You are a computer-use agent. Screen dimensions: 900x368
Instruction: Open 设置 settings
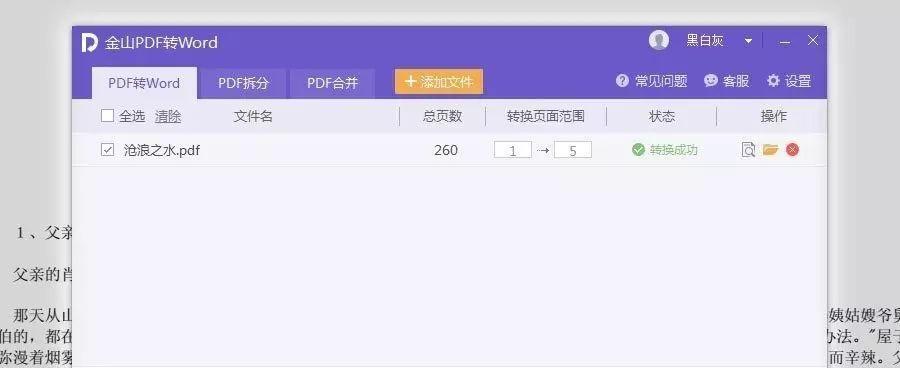click(x=789, y=81)
